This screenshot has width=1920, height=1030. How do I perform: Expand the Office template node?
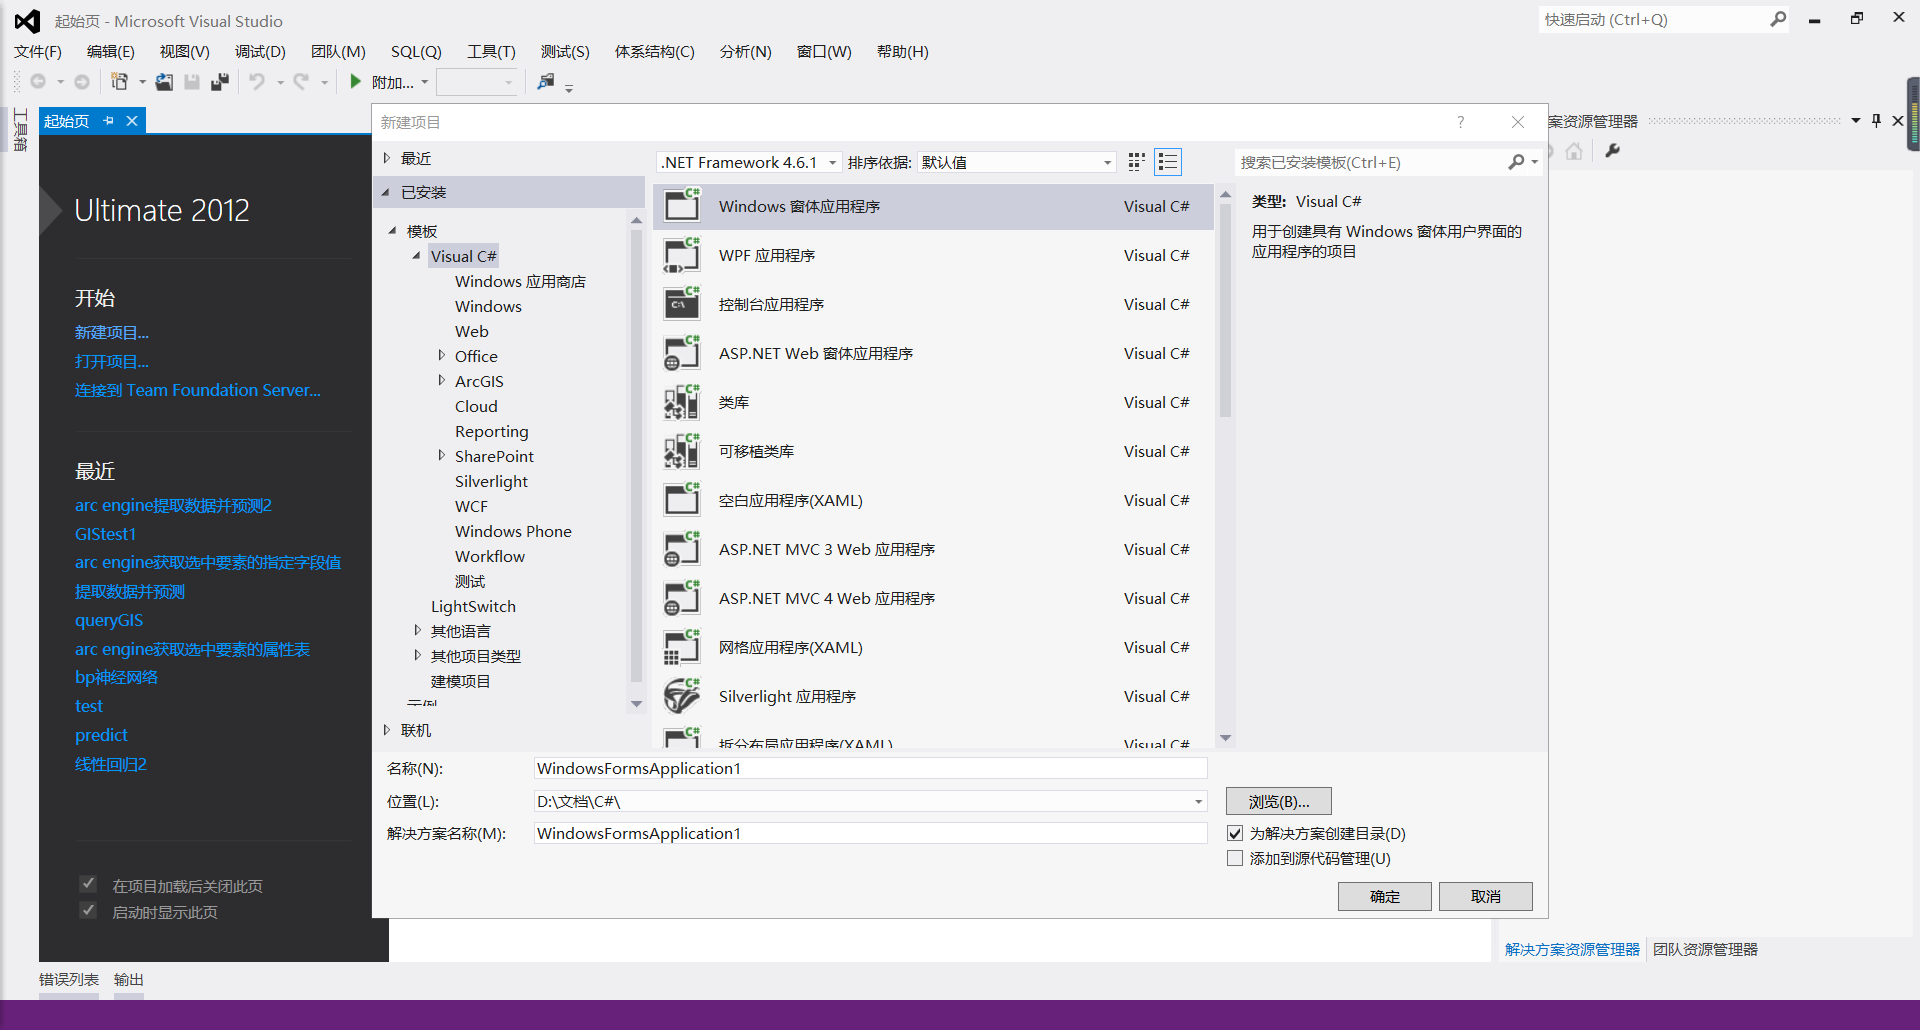click(442, 355)
